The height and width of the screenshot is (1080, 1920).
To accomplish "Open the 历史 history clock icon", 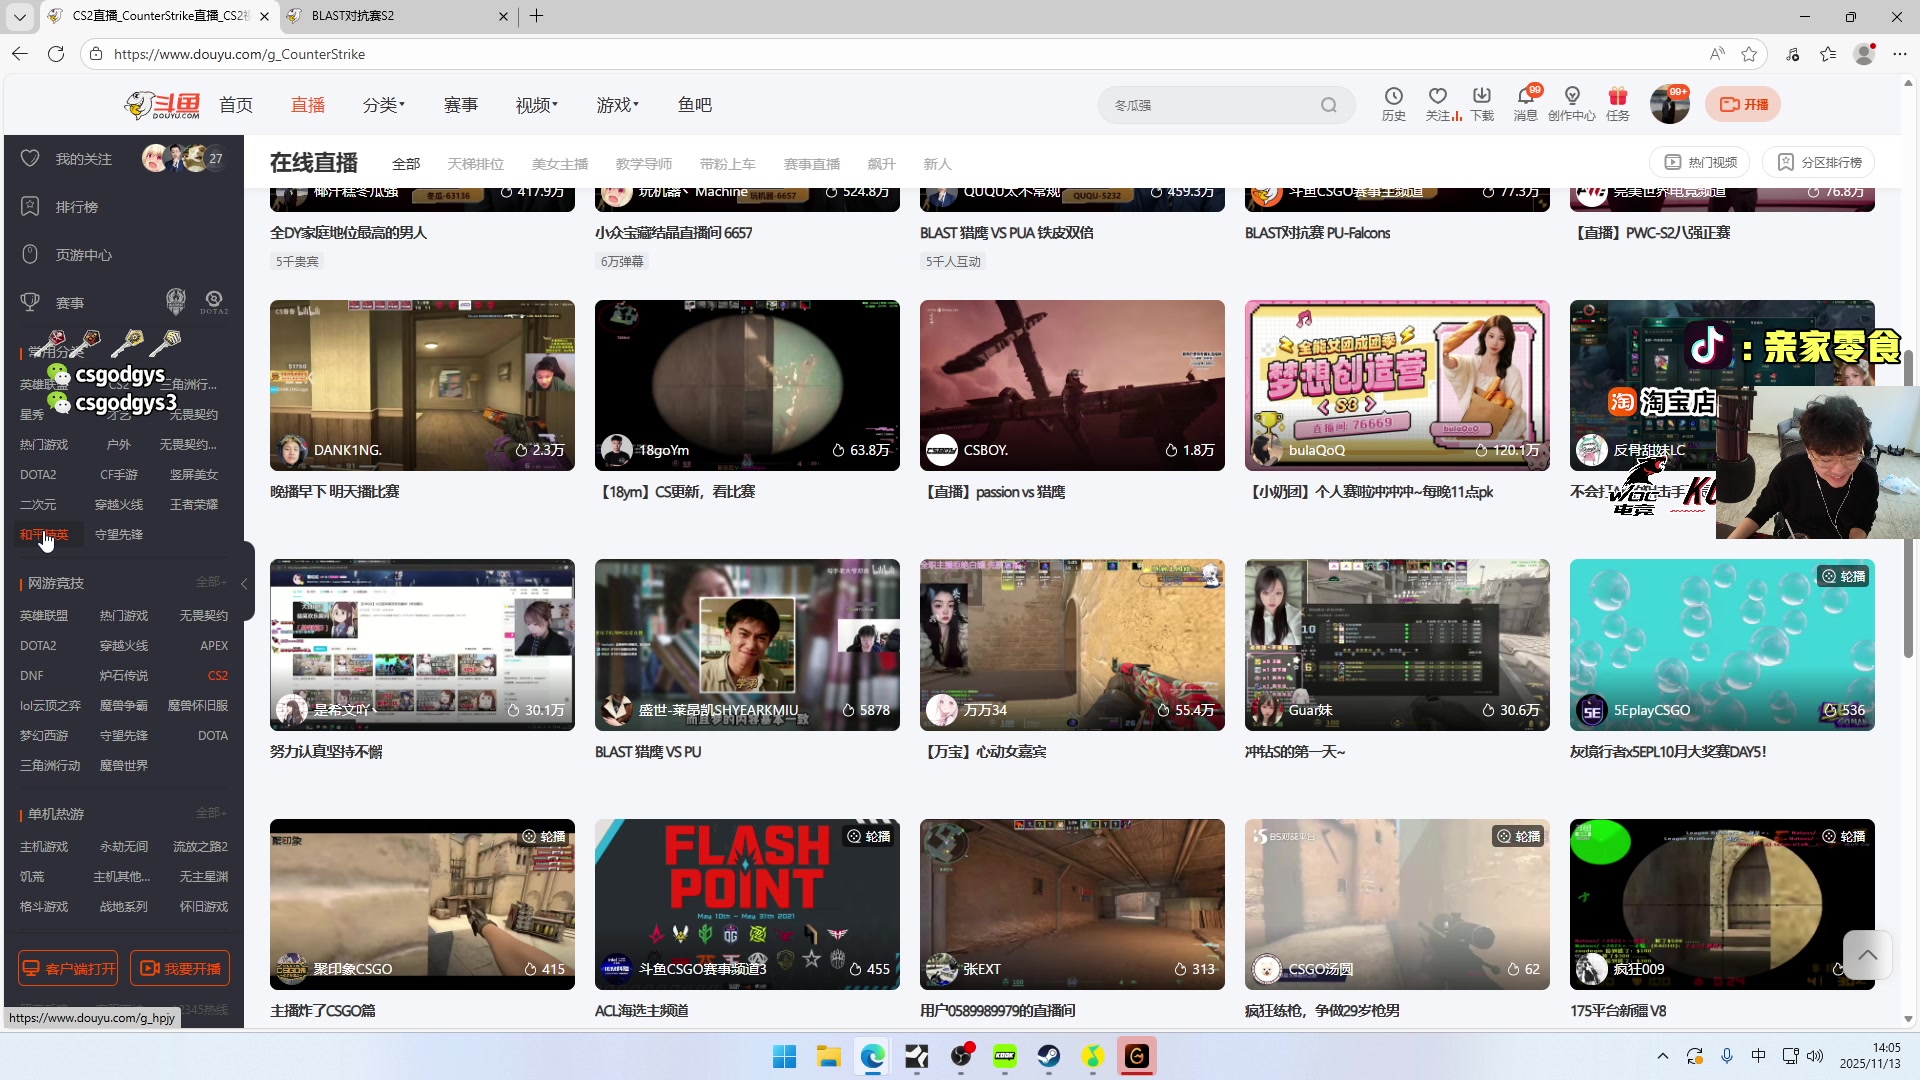I will pyautogui.click(x=1393, y=97).
